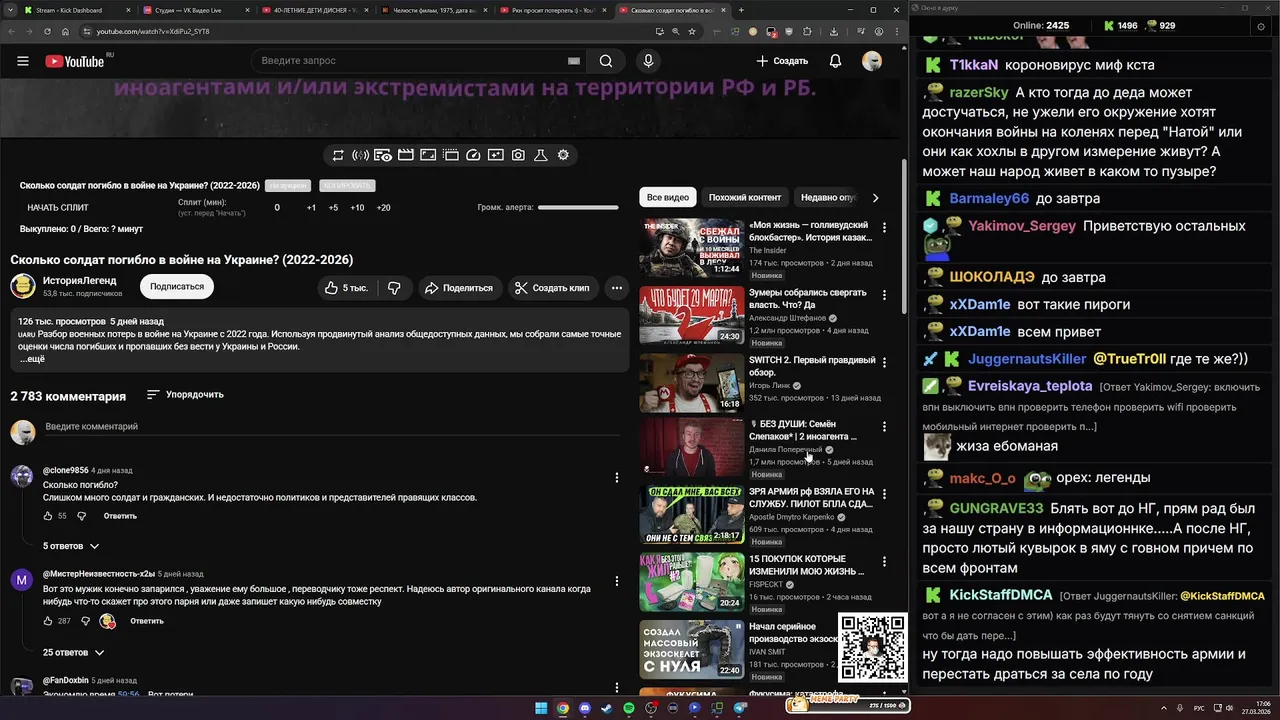Click the clapperboard icon in video toolbar

(x=406, y=155)
